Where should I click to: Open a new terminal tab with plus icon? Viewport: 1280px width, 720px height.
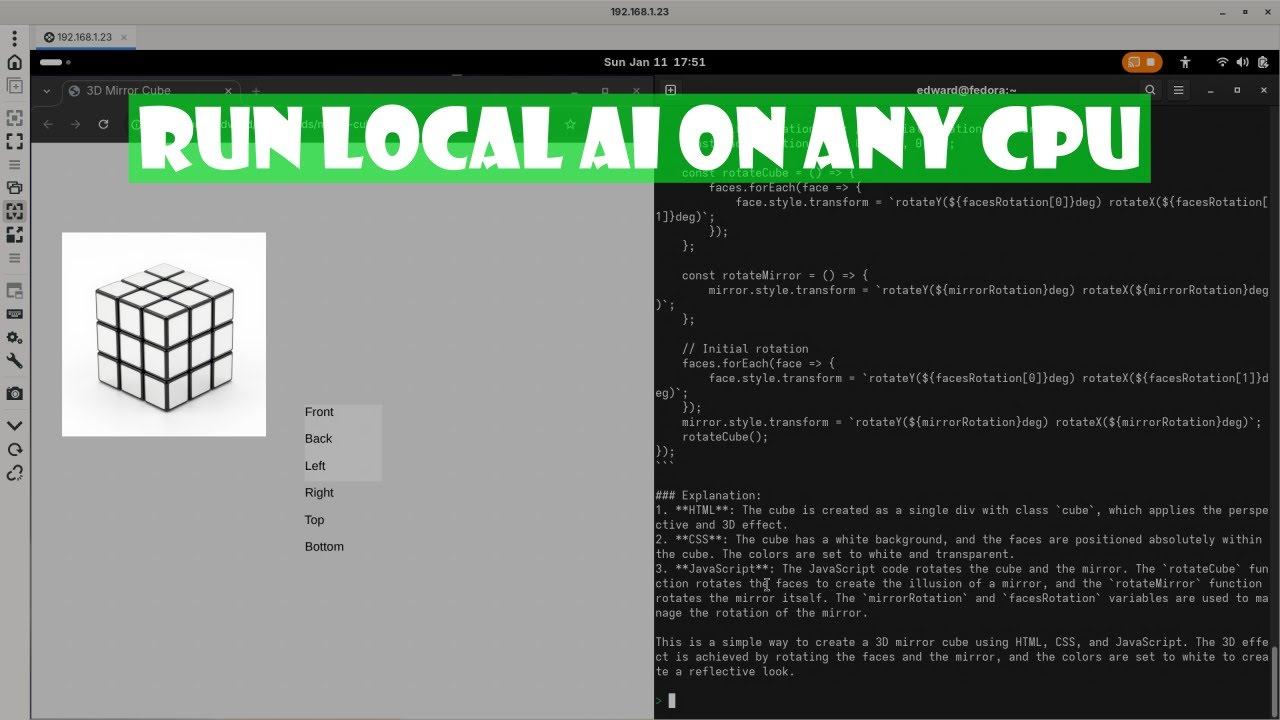(670, 90)
